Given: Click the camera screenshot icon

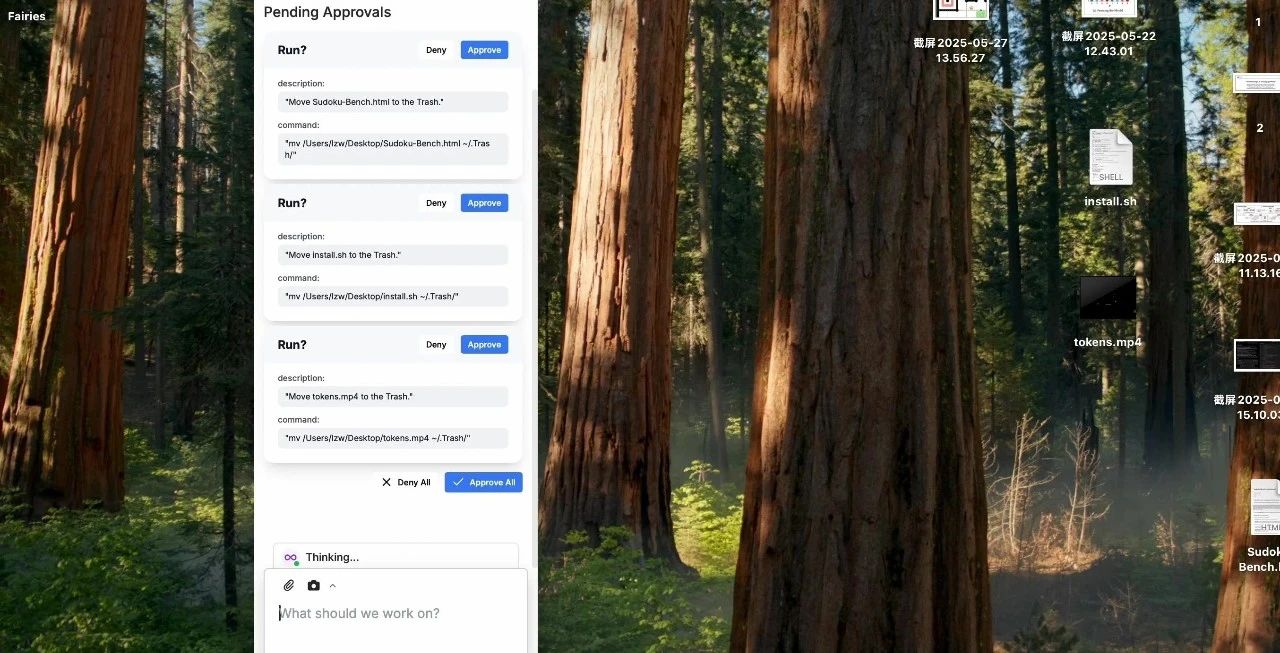Looking at the screenshot, I should [x=314, y=585].
